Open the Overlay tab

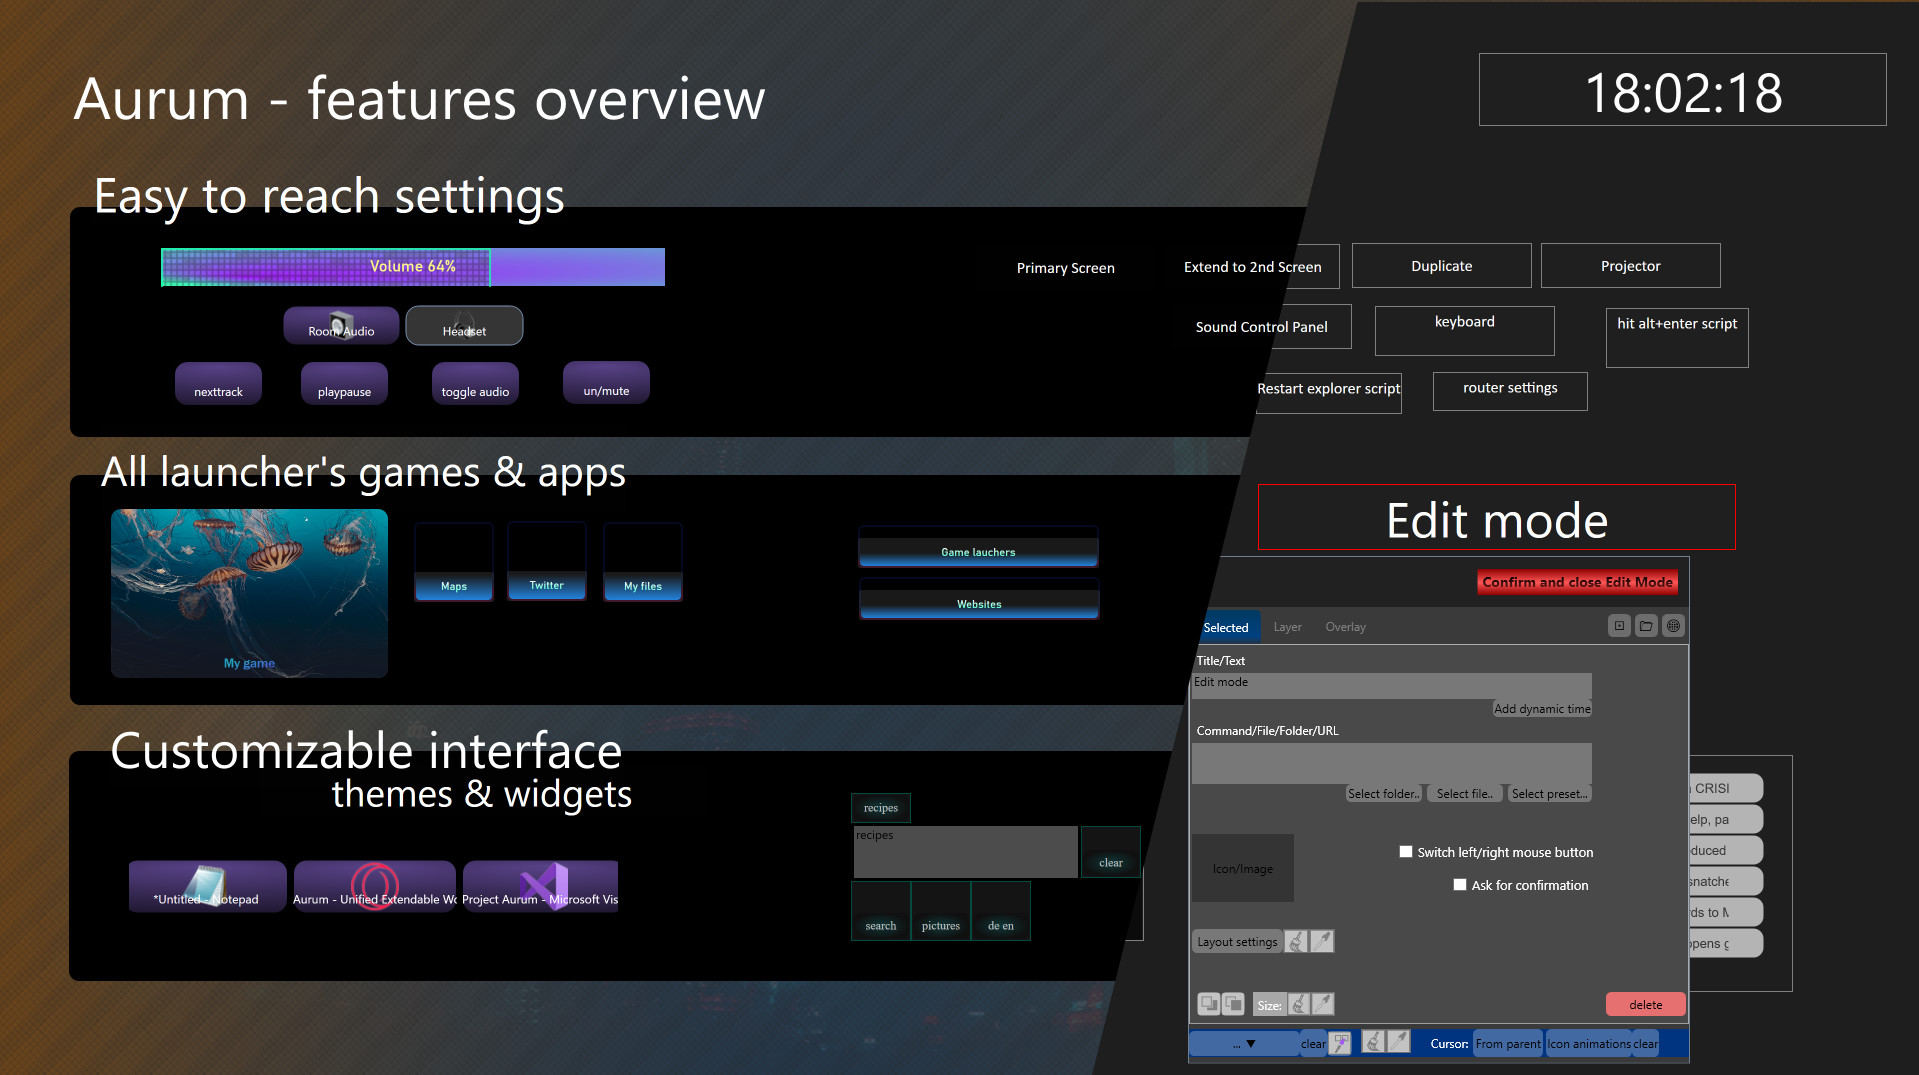coord(1344,626)
